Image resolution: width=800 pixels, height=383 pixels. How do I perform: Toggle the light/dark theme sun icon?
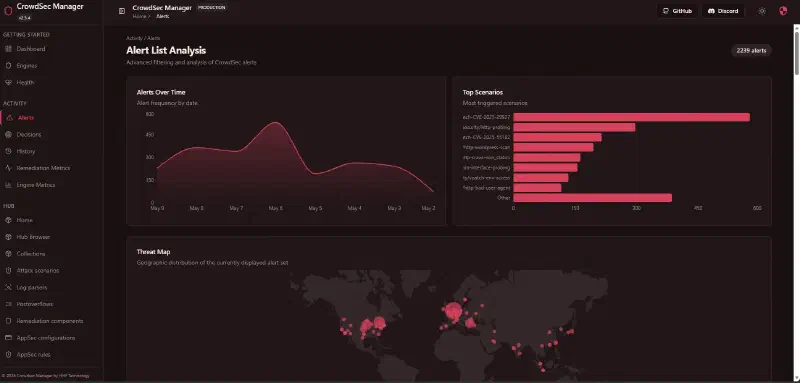pos(762,11)
